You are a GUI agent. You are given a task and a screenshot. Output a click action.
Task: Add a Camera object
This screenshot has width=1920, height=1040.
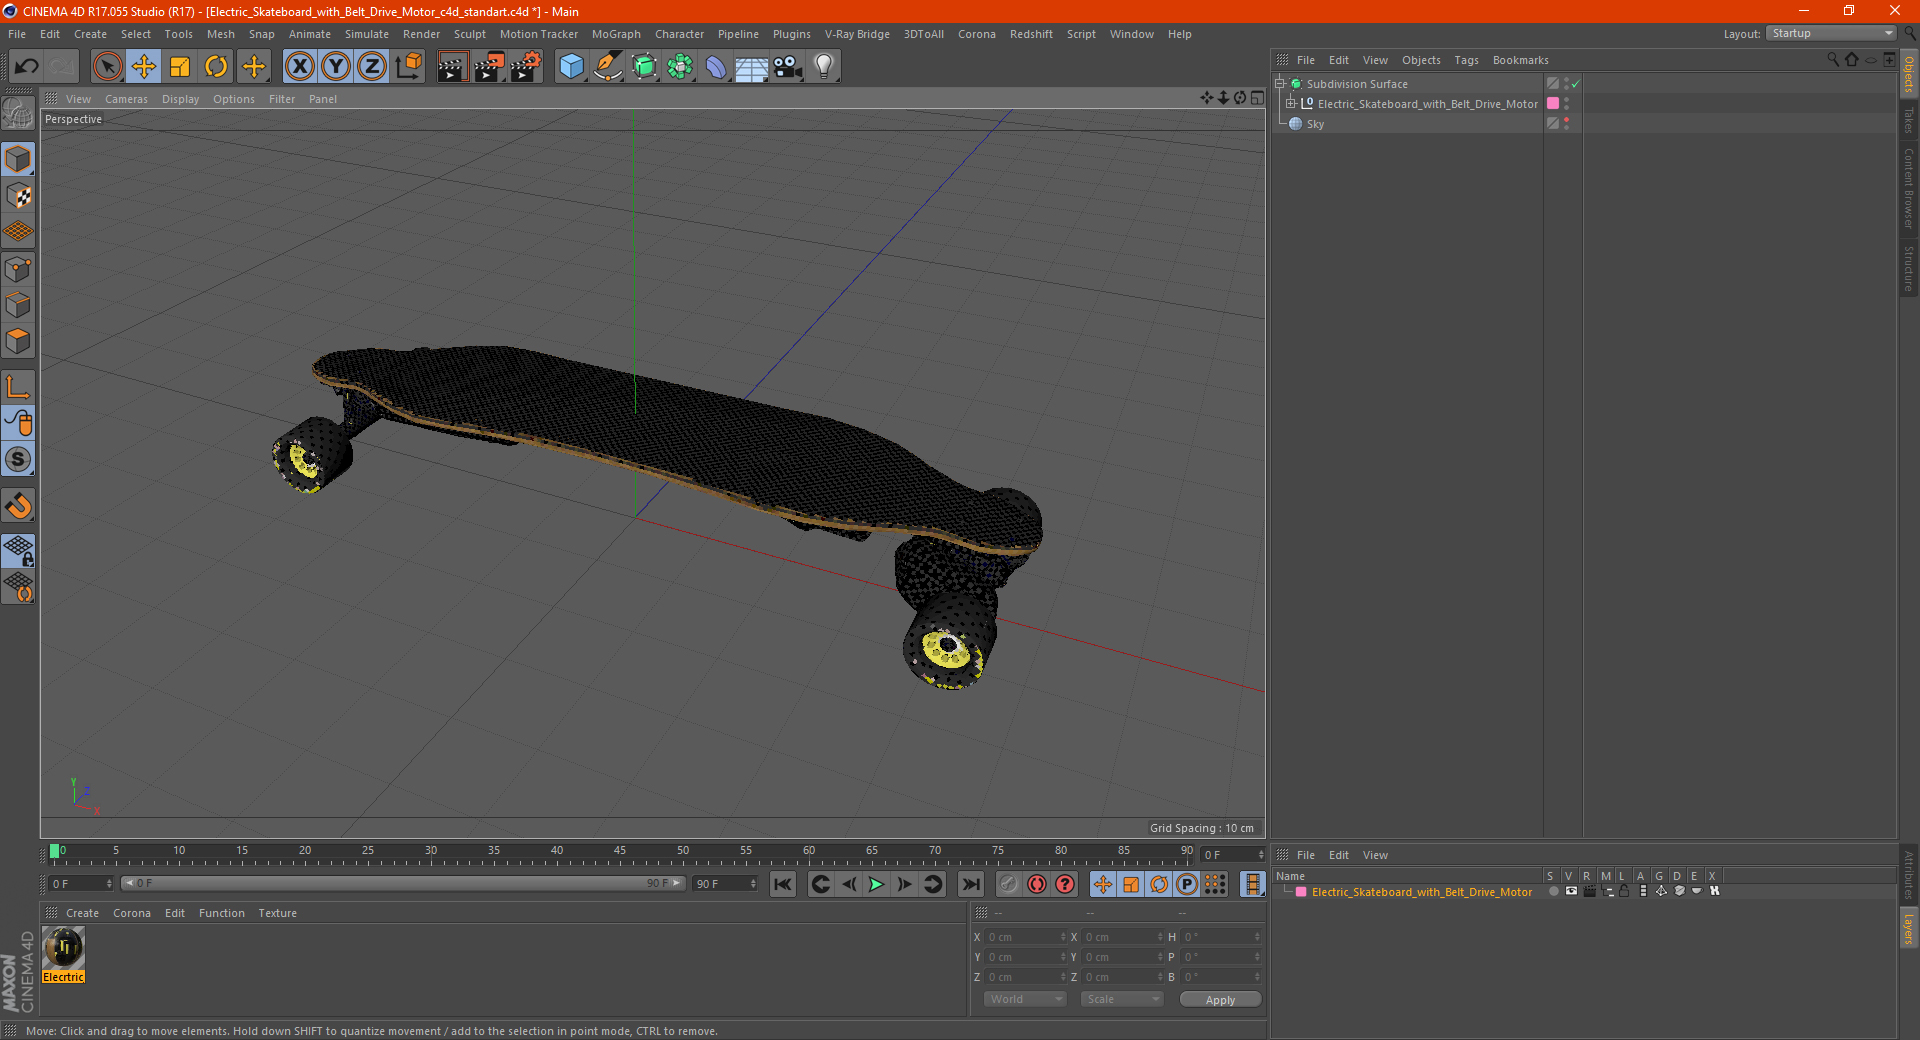tap(788, 67)
